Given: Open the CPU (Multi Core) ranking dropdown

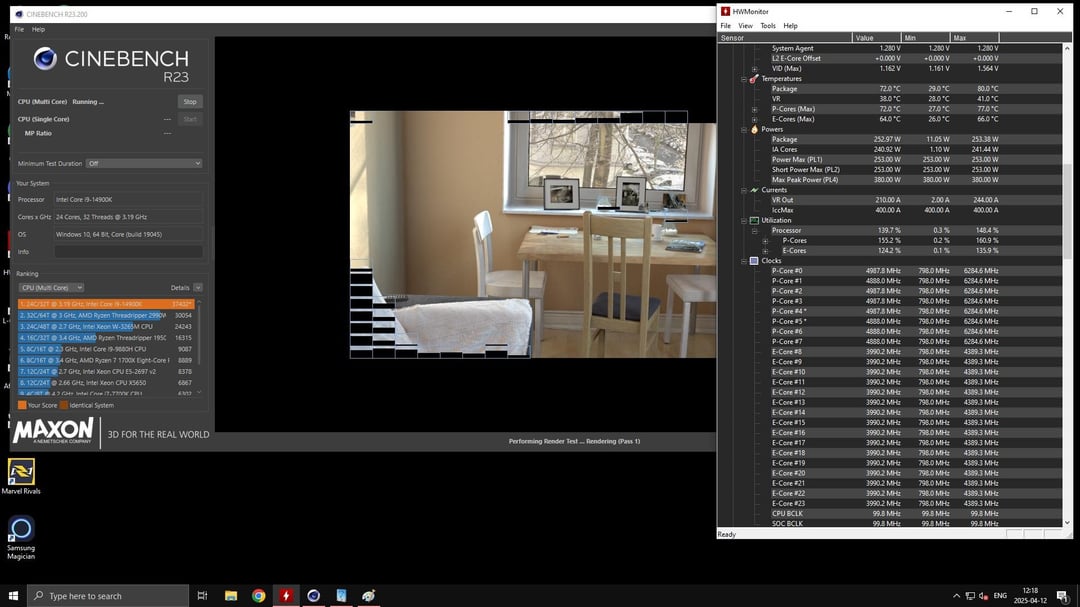Looking at the screenshot, I should [51, 288].
